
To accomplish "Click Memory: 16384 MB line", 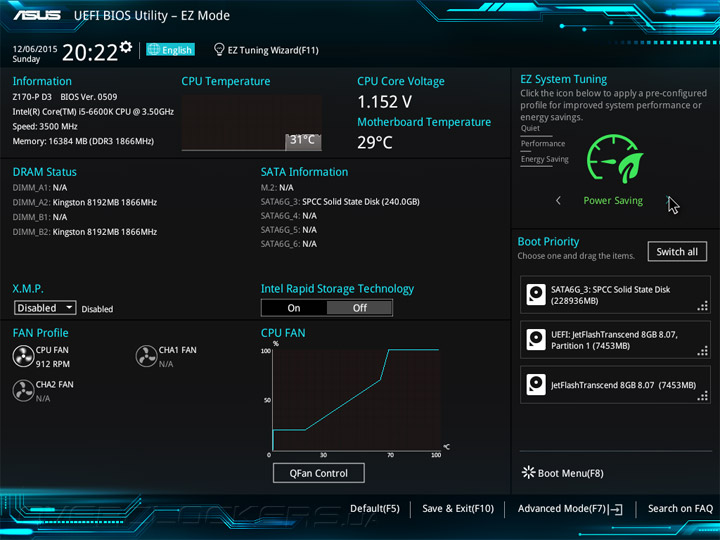I will (x=83, y=141).
